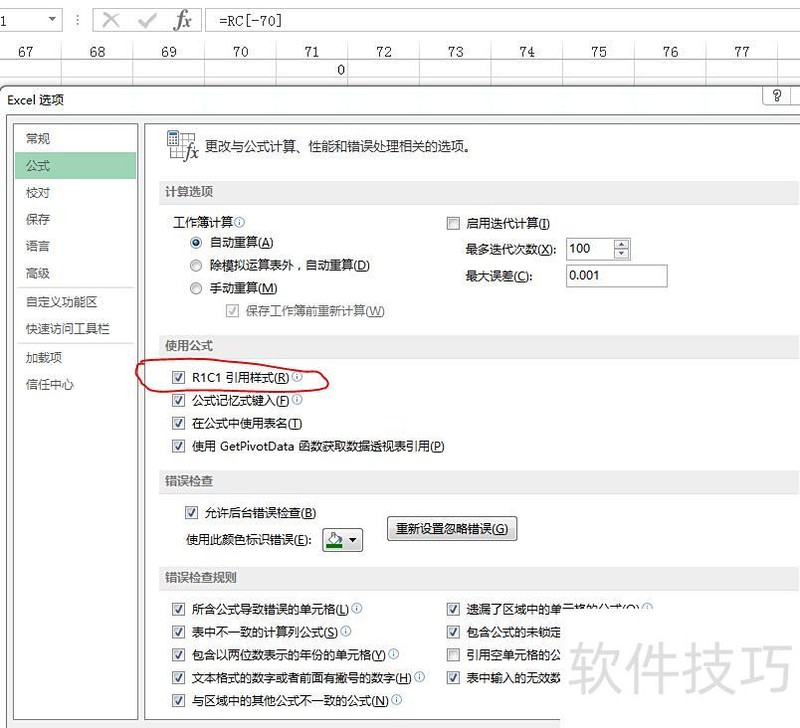Click info icon beside 所含公式导致错误的单元格
This screenshot has height=728, width=800.
(357, 608)
